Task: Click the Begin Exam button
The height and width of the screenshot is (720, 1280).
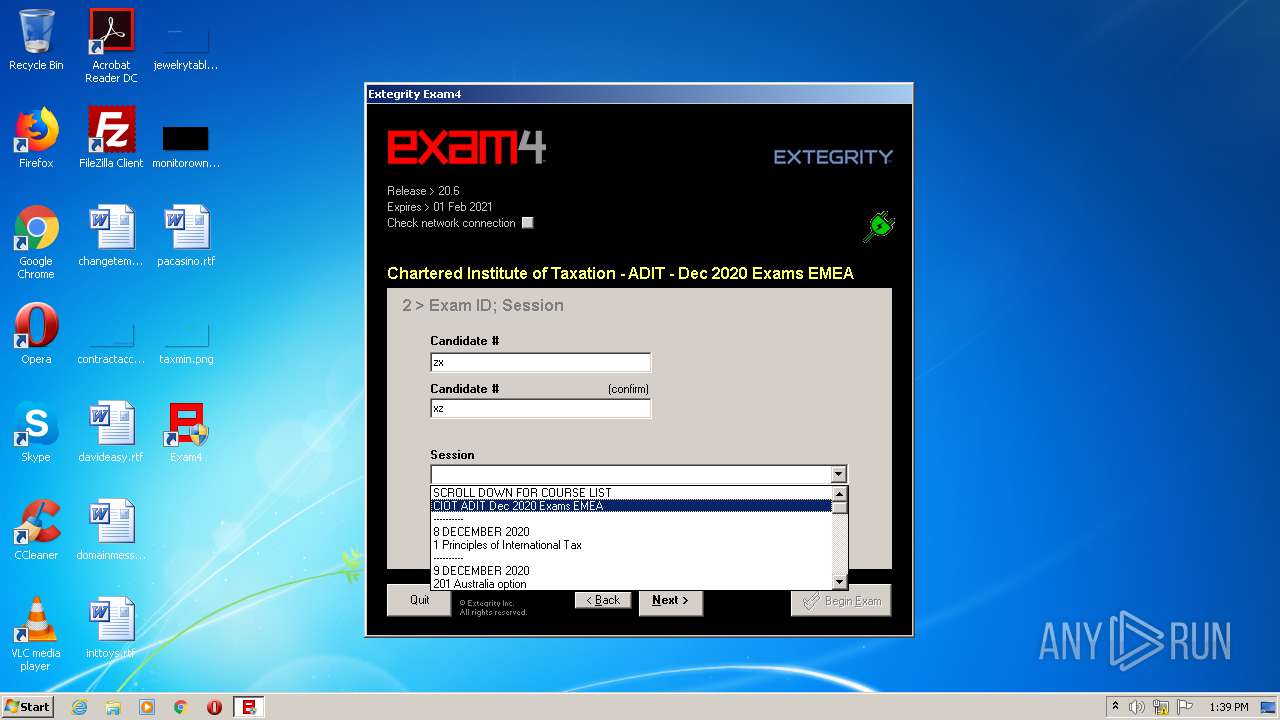Action: click(x=841, y=601)
